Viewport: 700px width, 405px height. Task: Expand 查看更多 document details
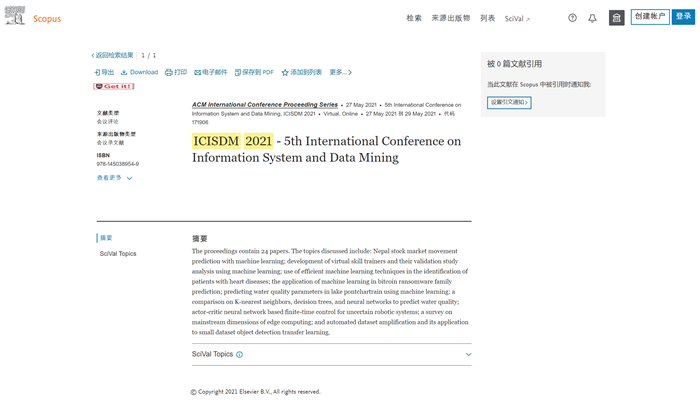tap(114, 178)
